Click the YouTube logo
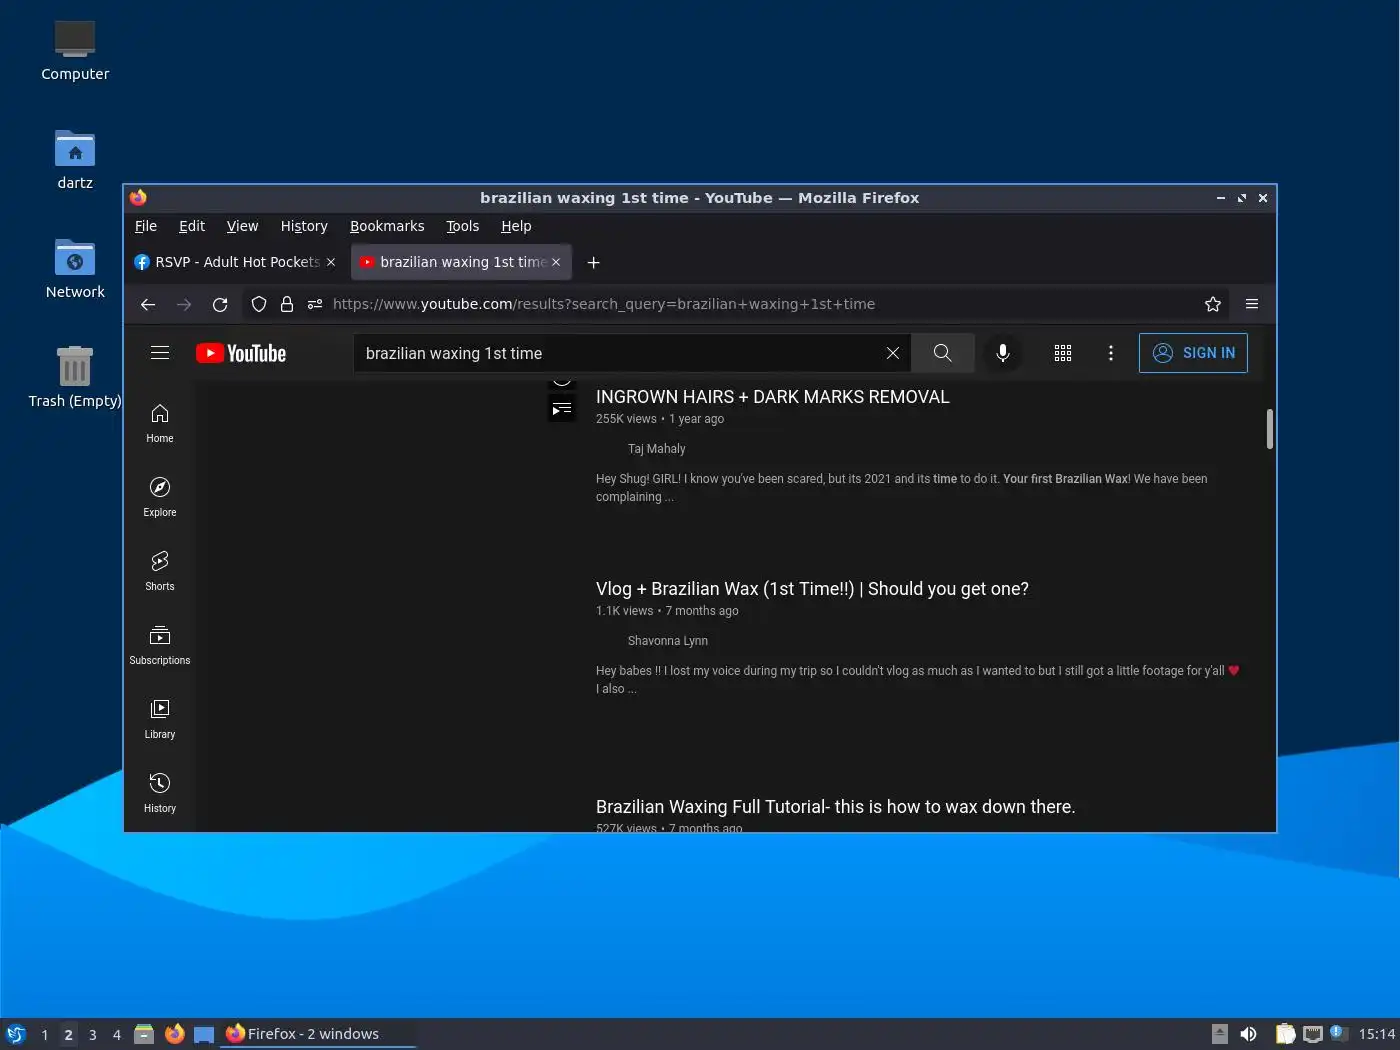Viewport: 1400px width, 1050px height. [x=241, y=353]
